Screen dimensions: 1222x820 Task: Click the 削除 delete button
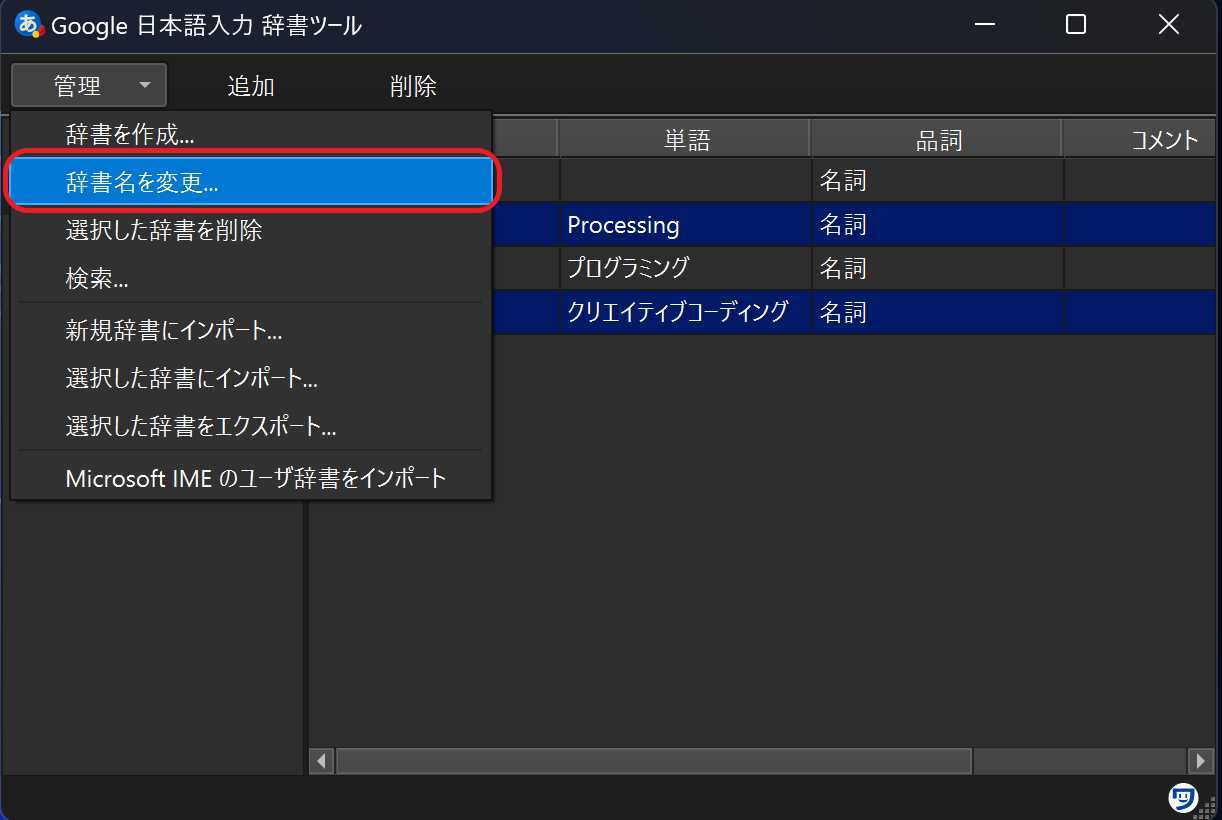pos(412,86)
